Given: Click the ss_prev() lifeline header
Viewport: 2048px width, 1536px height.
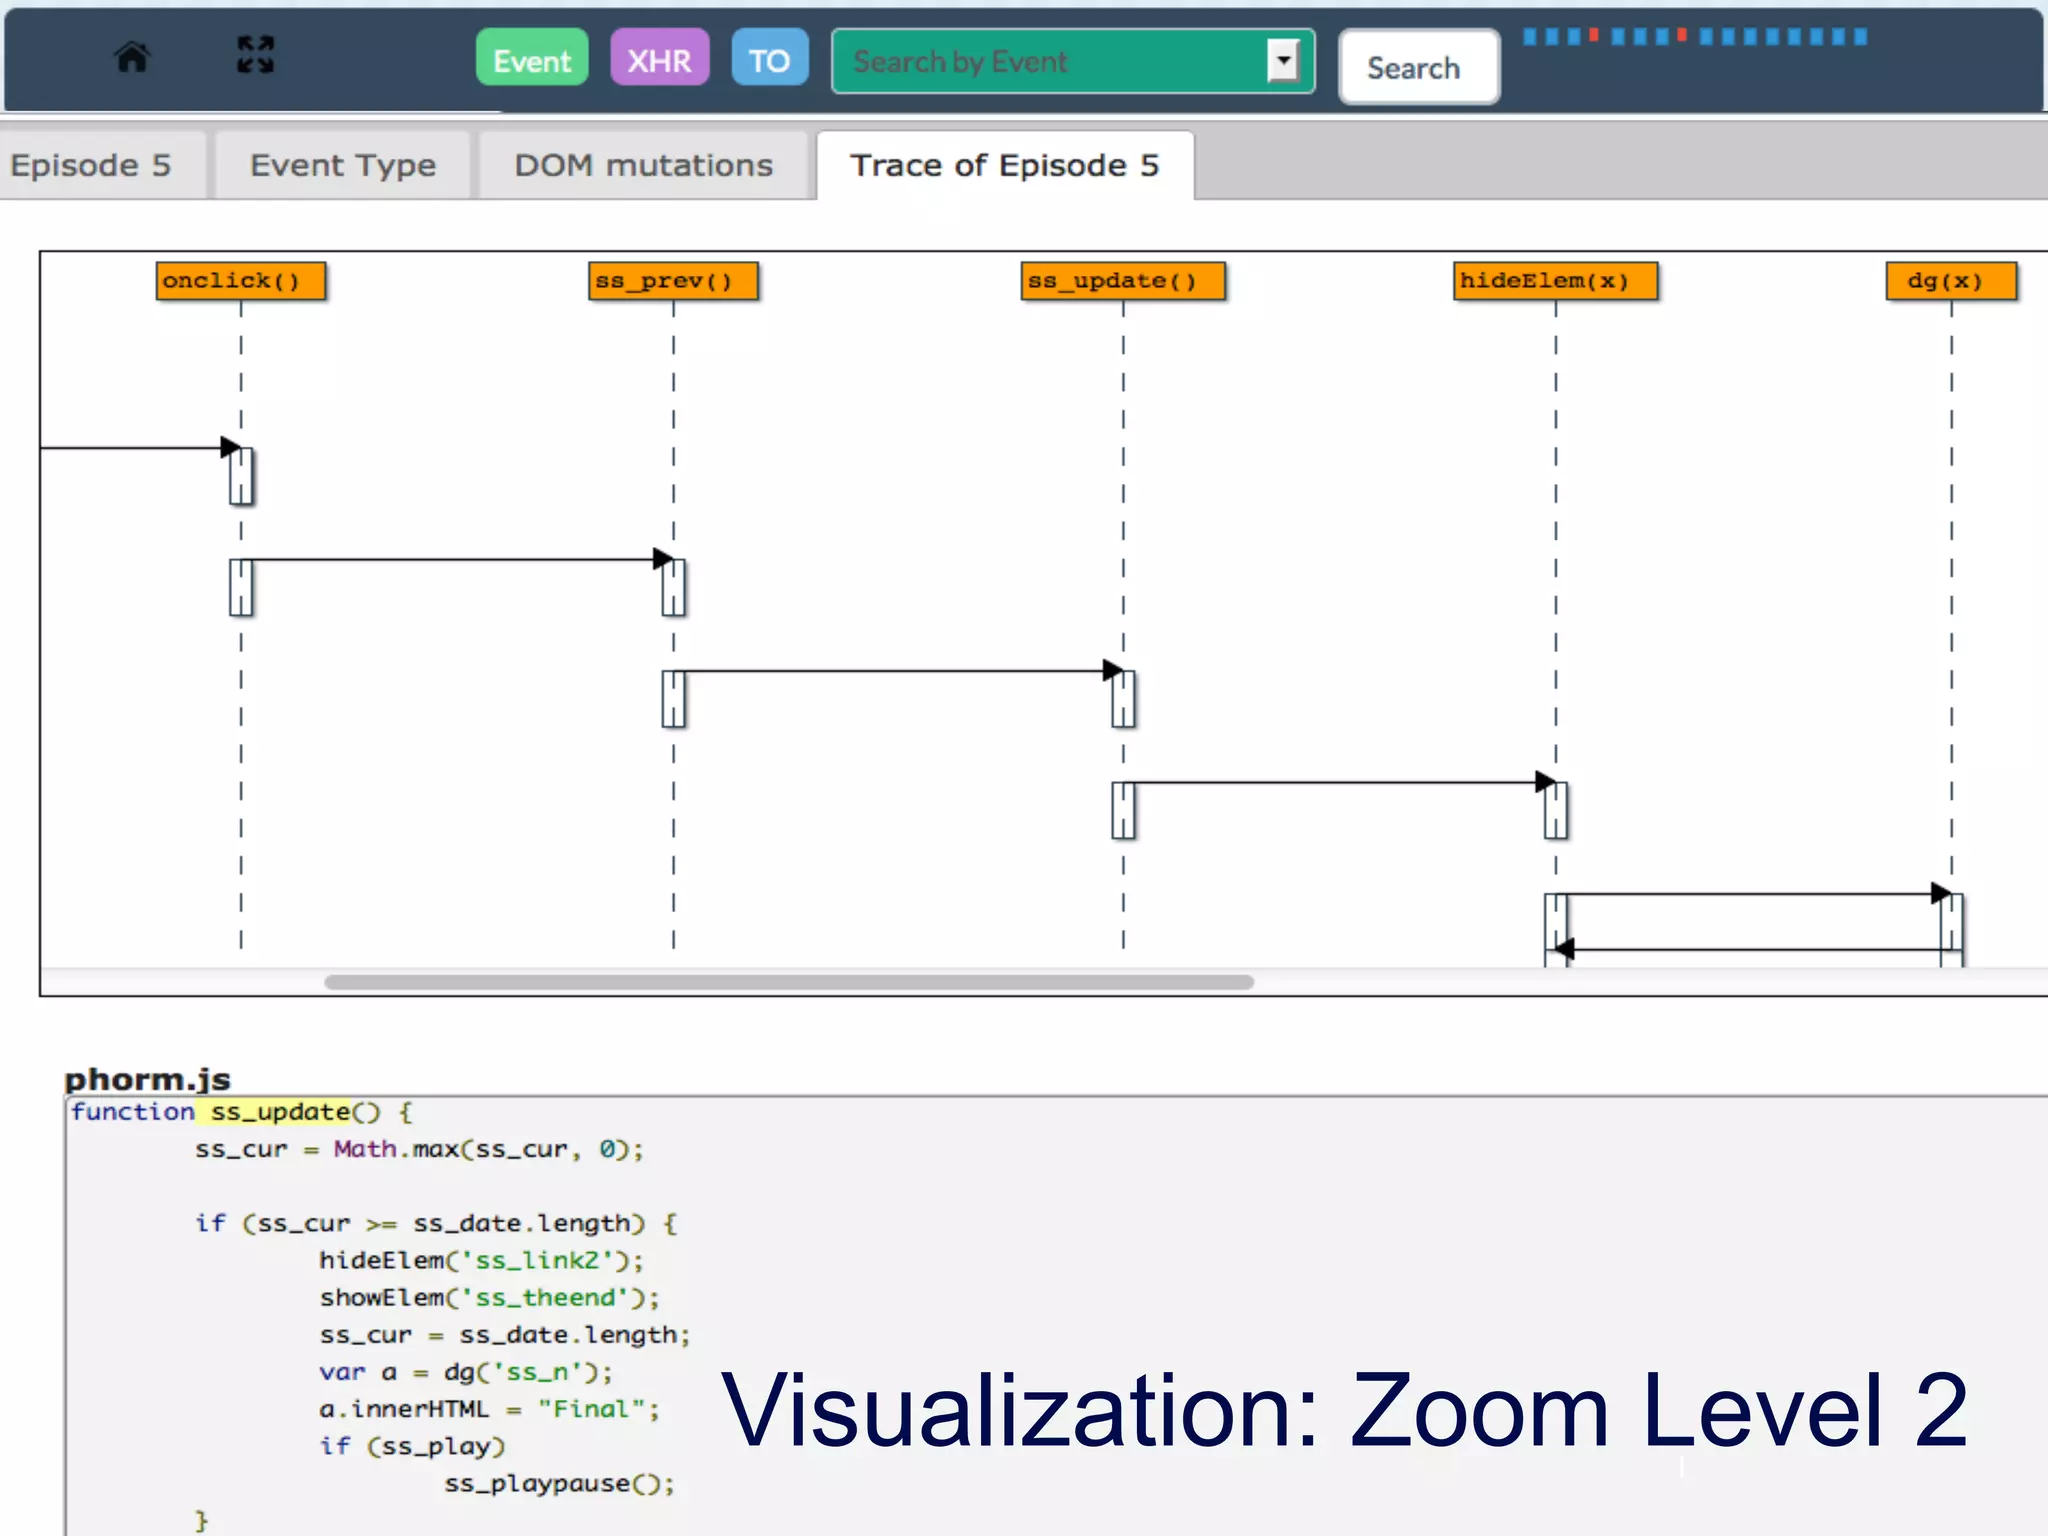Looking at the screenshot, I should (x=673, y=281).
